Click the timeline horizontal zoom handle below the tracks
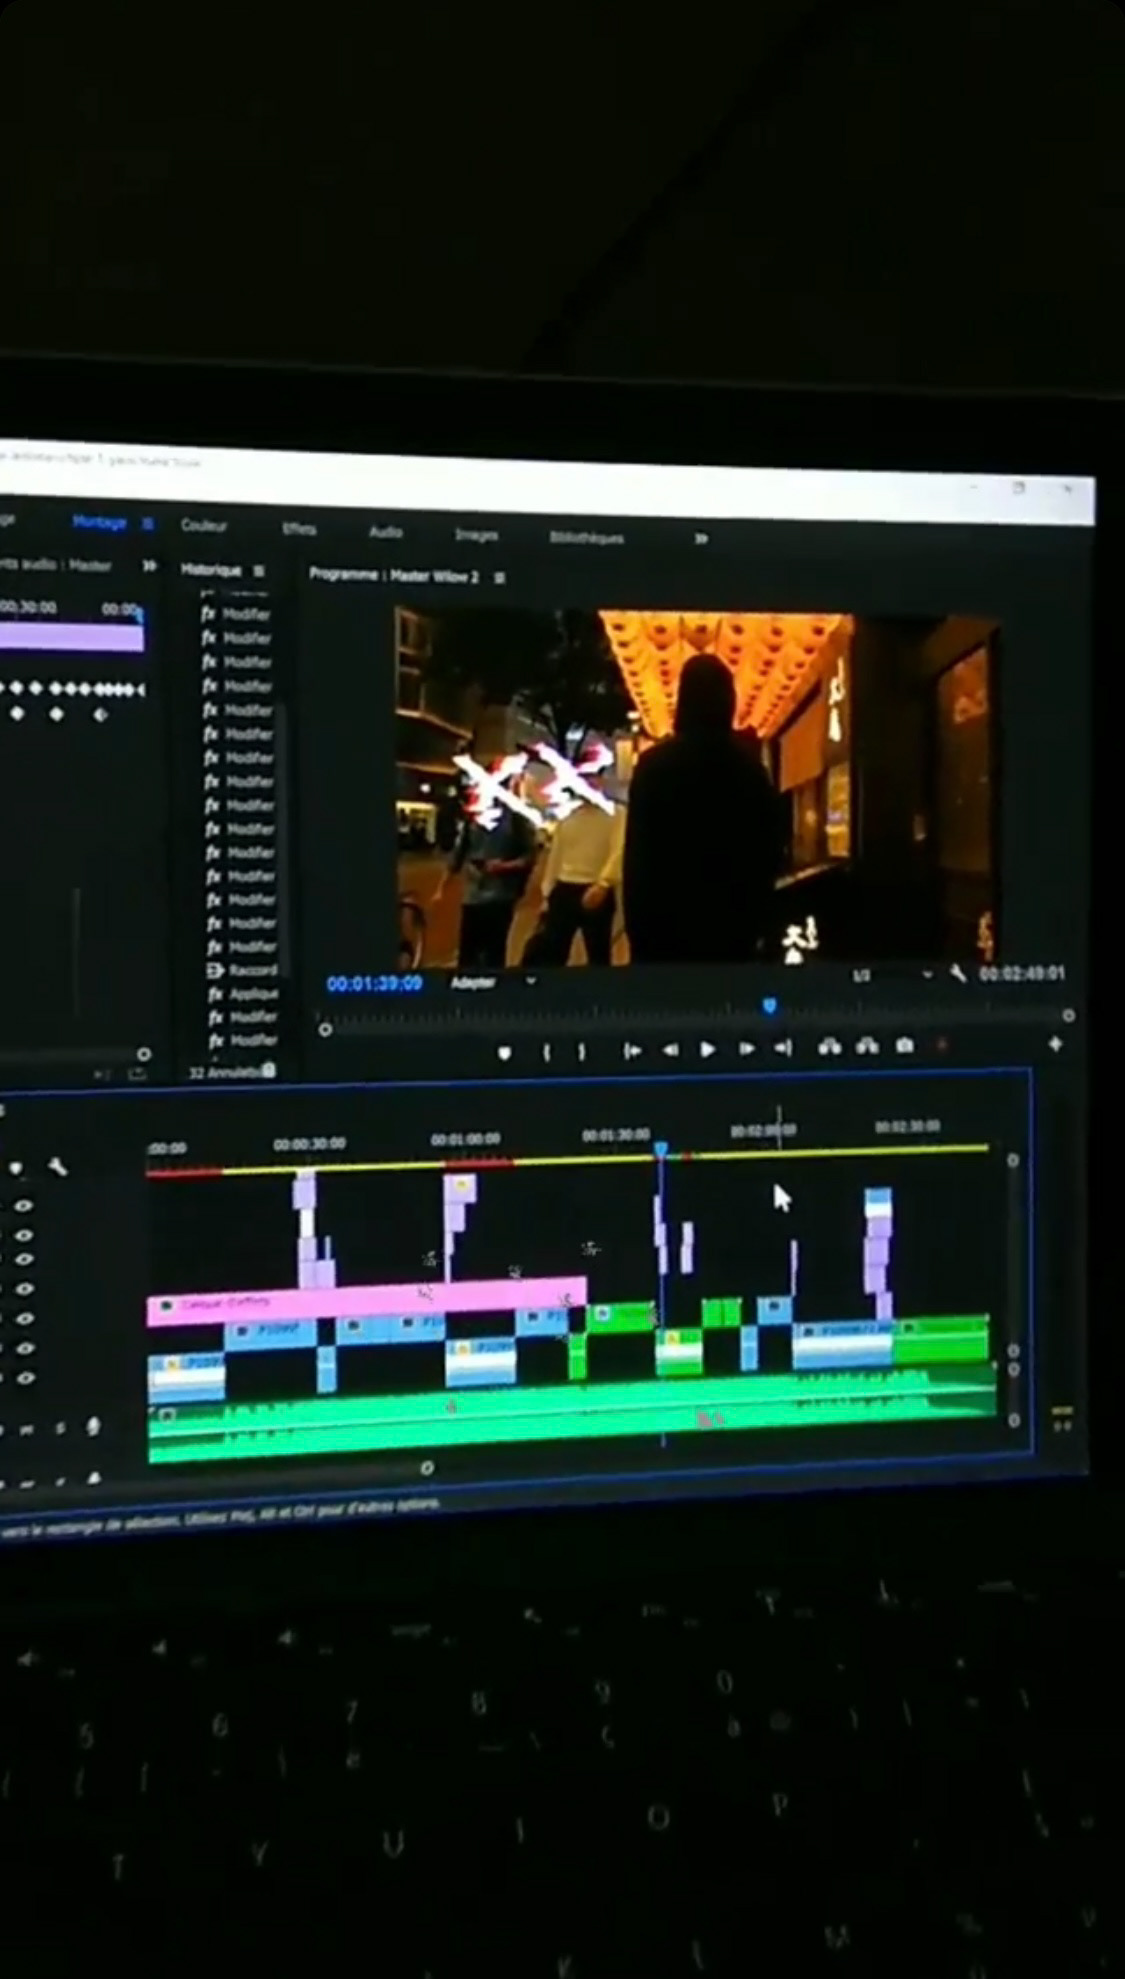 pos(427,1468)
